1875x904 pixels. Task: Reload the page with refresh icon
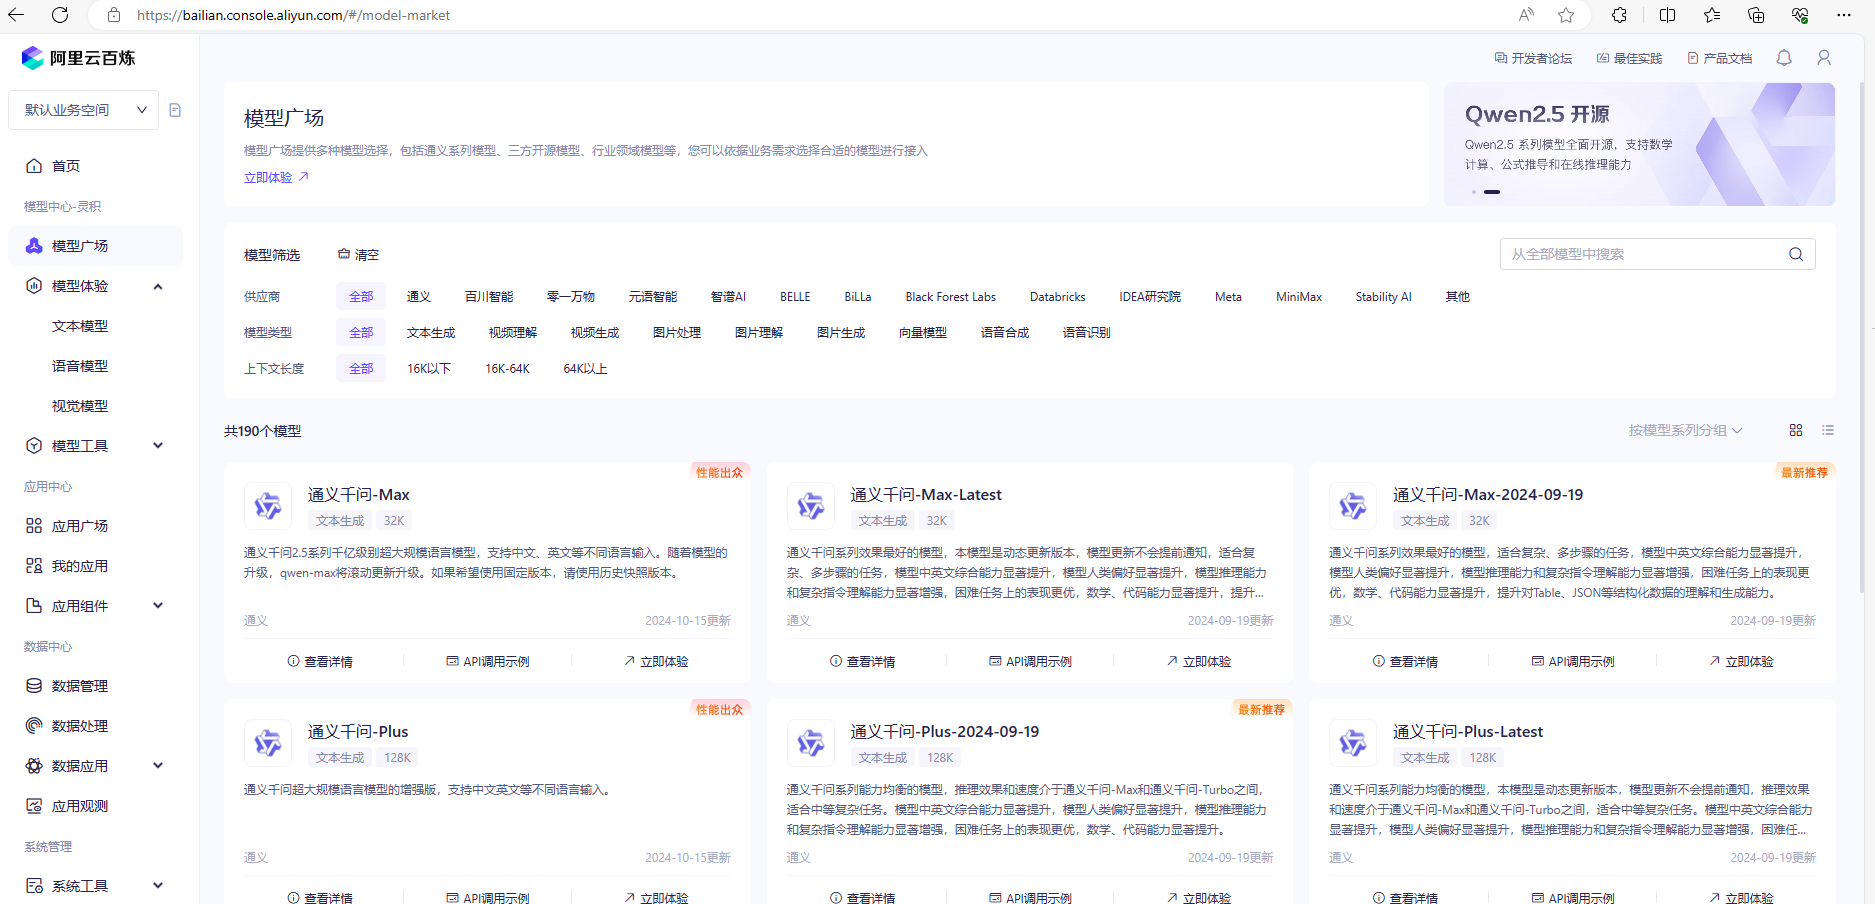coord(60,15)
